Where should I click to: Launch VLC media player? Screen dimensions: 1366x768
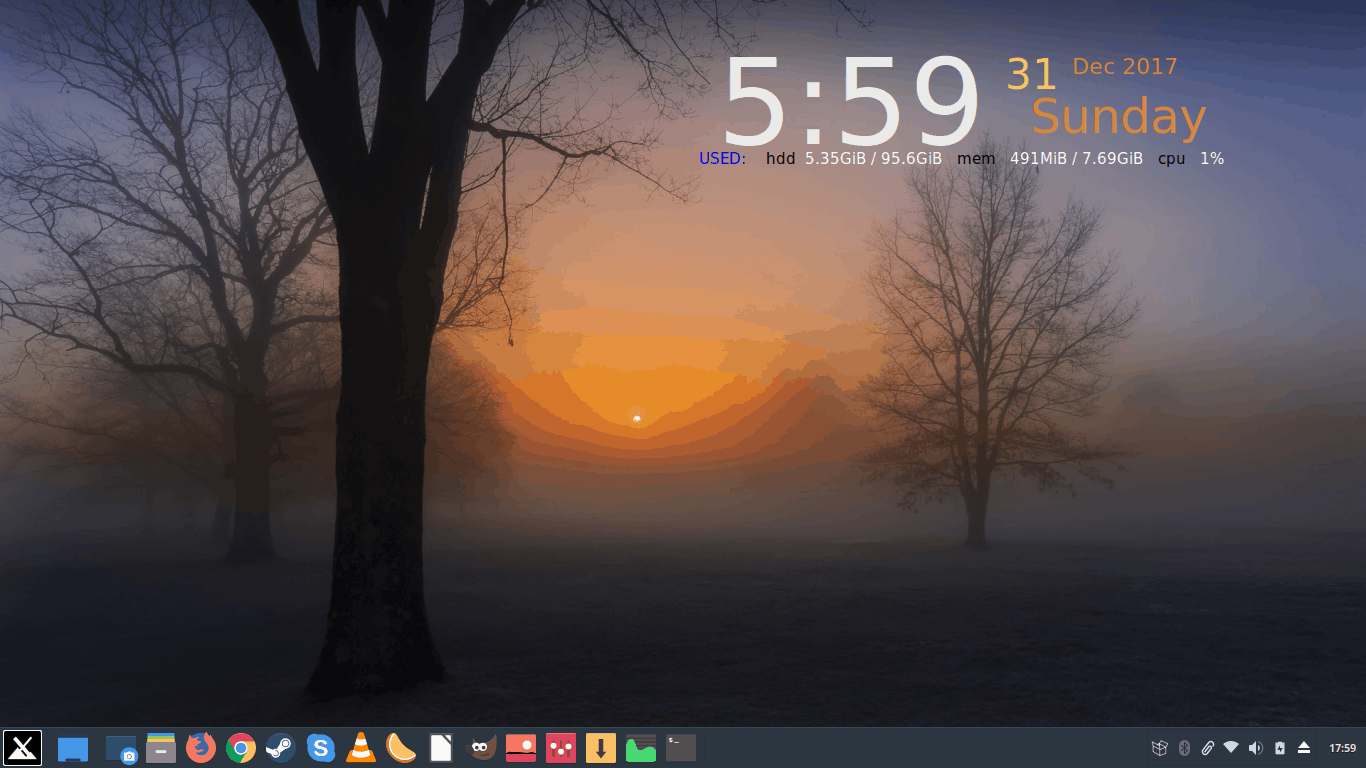click(x=361, y=747)
